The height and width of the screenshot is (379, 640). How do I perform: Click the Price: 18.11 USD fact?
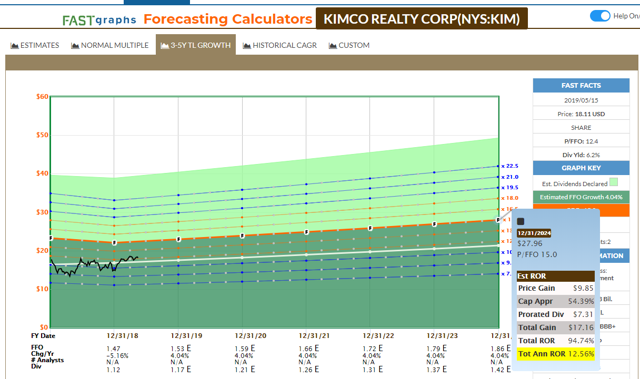coord(581,114)
